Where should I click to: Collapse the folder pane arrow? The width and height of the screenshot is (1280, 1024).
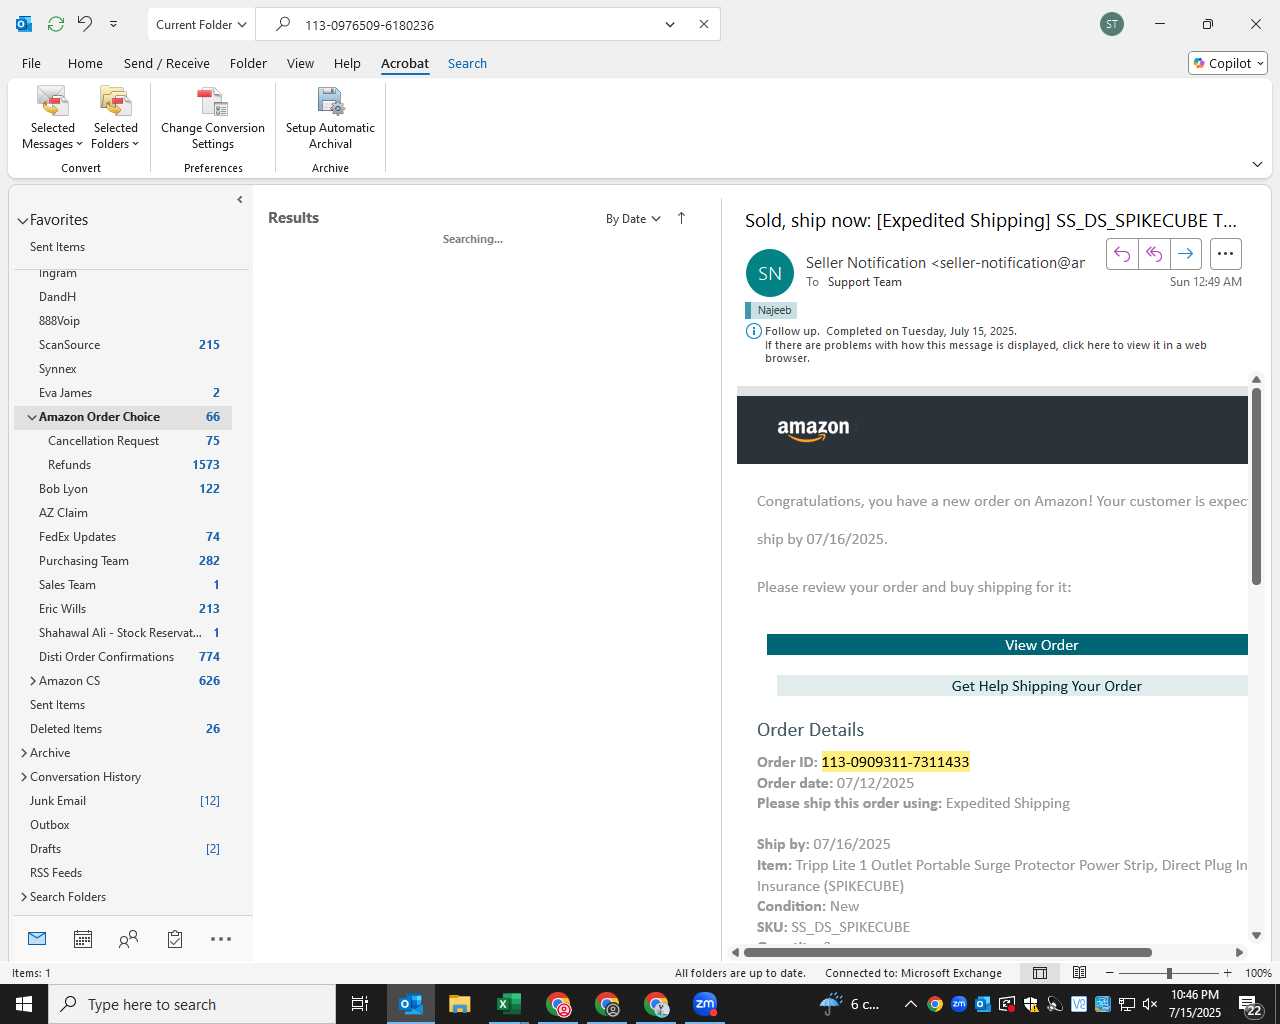point(240,200)
